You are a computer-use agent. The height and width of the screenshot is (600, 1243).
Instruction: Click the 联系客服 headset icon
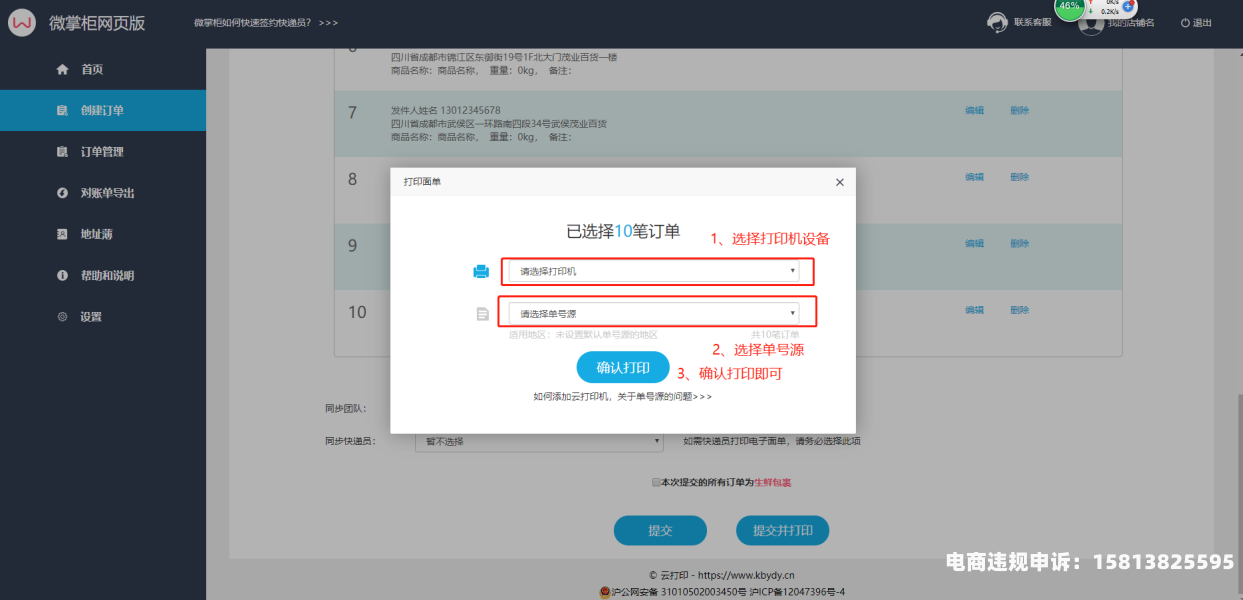997,22
